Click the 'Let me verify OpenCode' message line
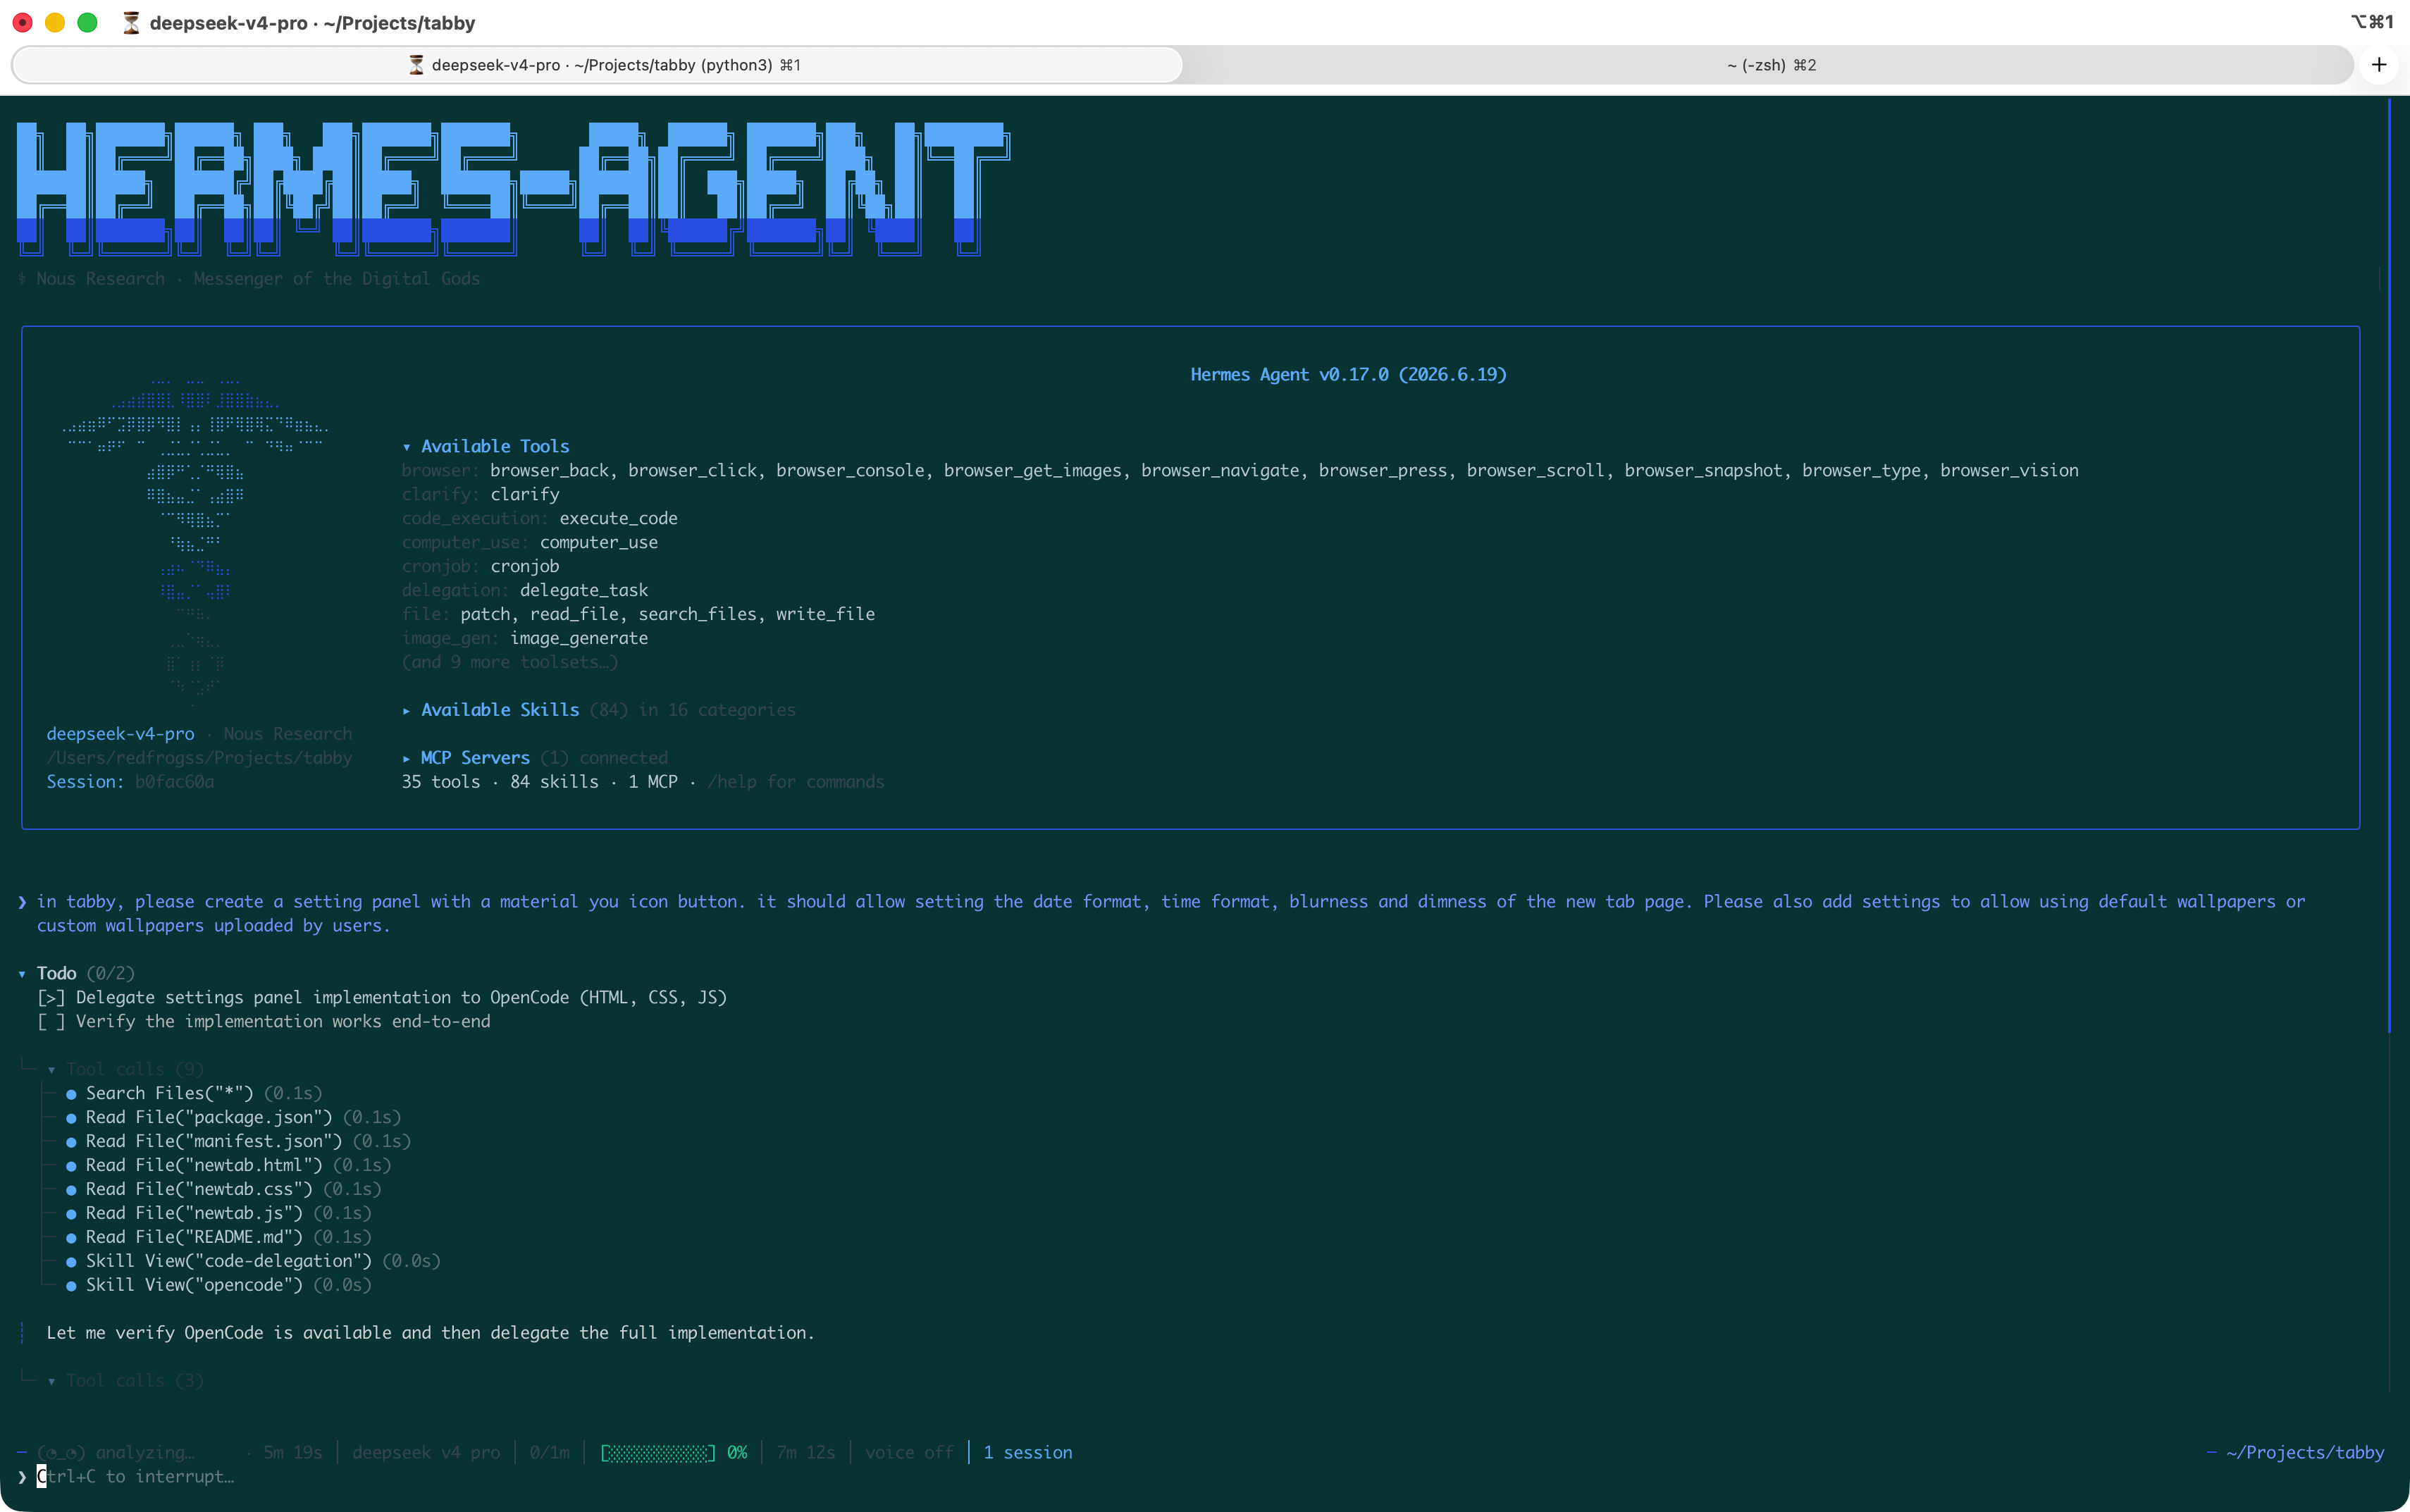Image resolution: width=2410 pixels, height=1512 pixels. (x=430, y=1333)
